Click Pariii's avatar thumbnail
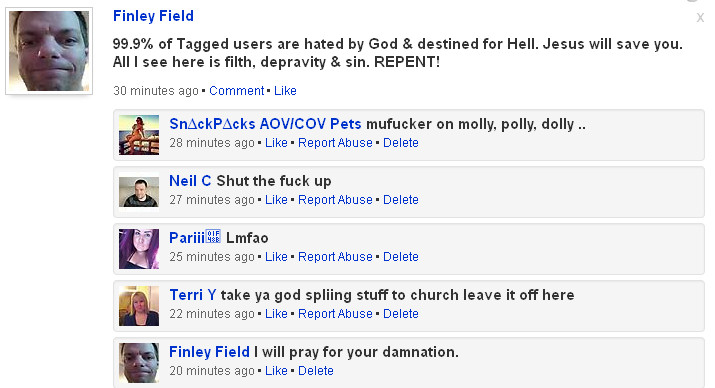Image resolution: width=715 pixels, height=388 pixels. 139,249
